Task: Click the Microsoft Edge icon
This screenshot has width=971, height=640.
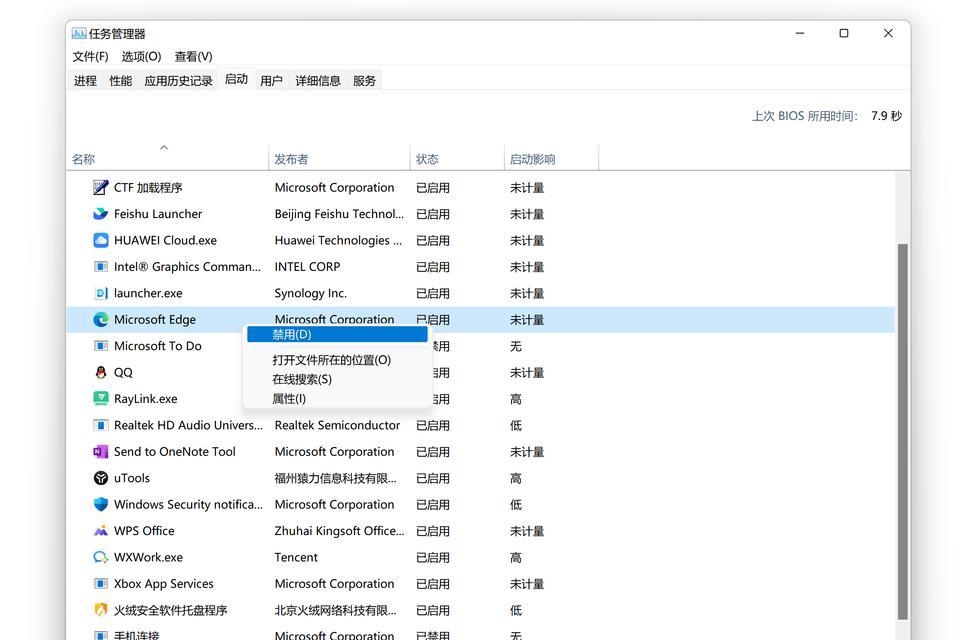Action: click(x=100, y=319)
